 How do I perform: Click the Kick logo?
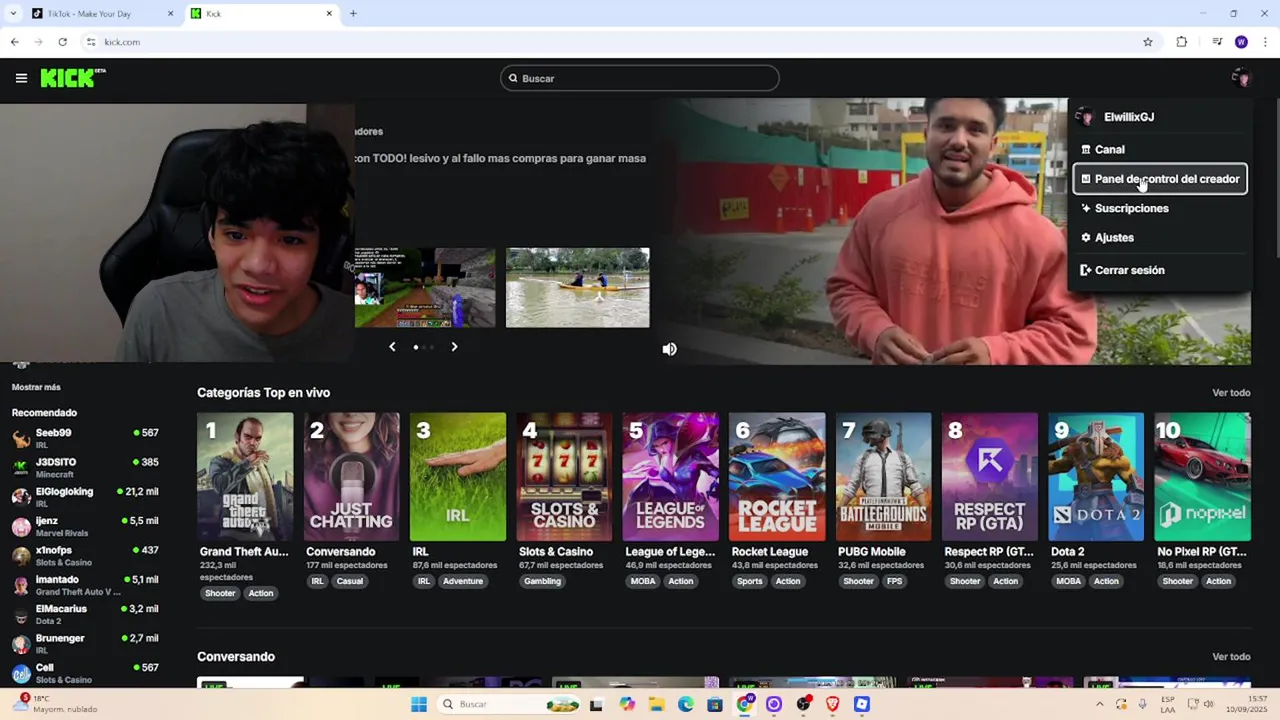click(73, 78)
